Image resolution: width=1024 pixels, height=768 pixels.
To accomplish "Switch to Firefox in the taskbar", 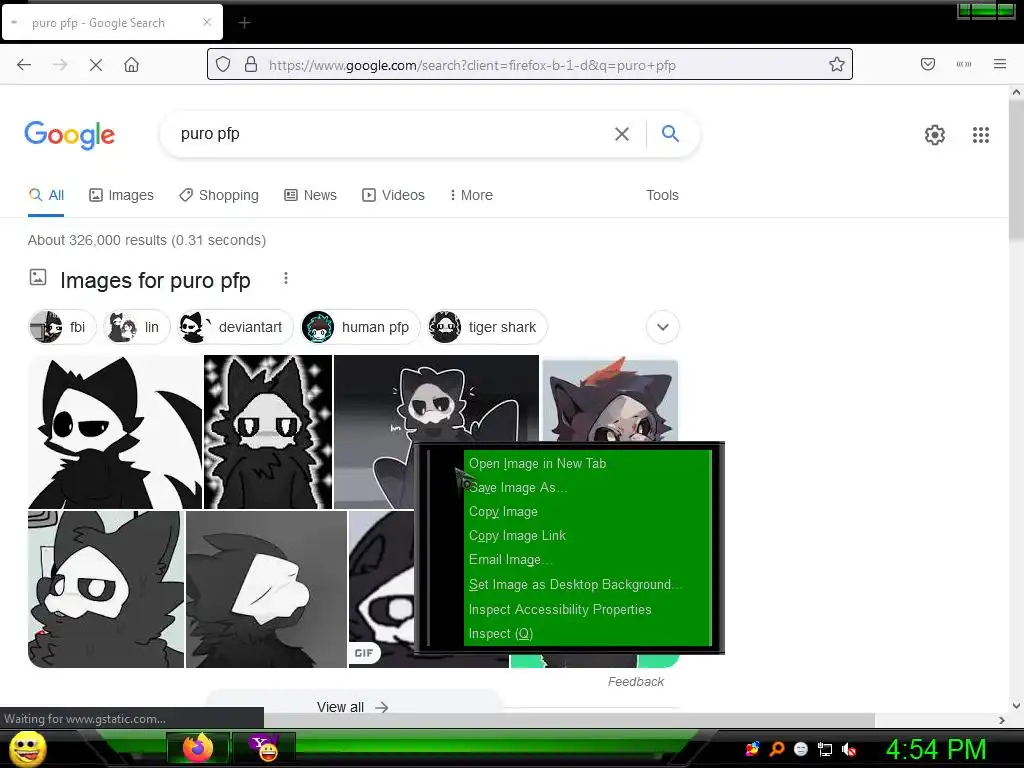I will coord(198,747).
